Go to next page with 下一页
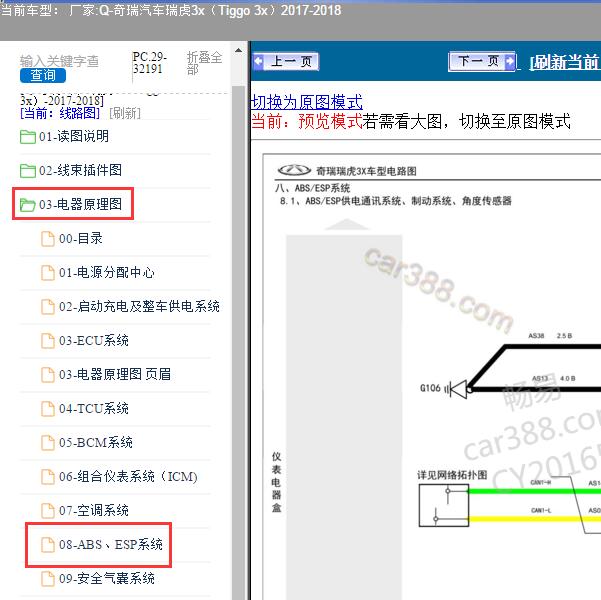 (x=482, y=61)
